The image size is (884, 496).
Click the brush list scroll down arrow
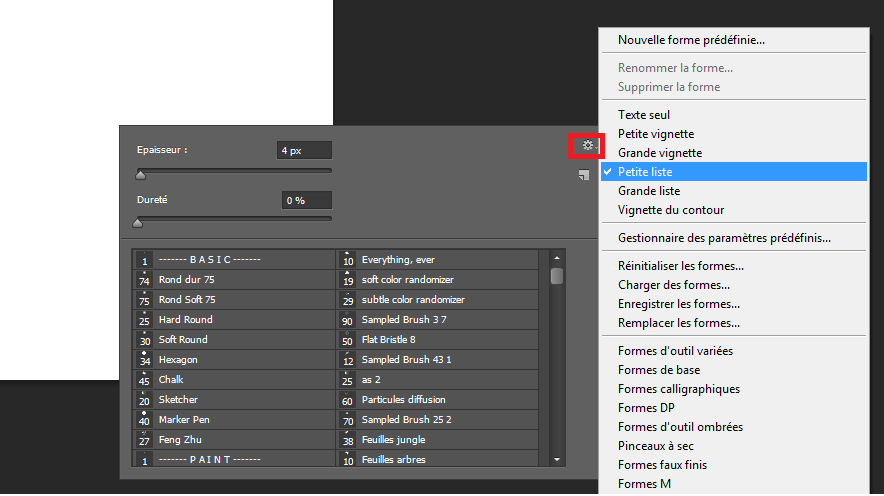[557, 459]
